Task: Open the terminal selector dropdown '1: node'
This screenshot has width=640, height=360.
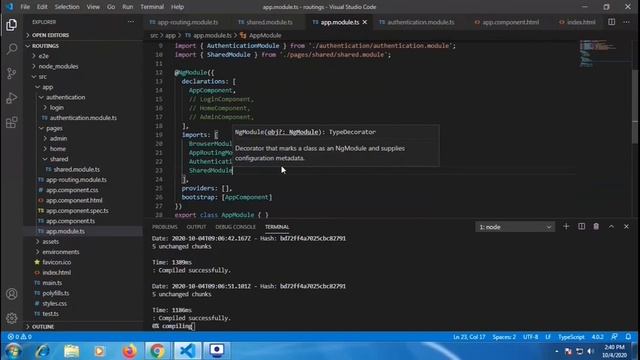Action: [x=515, y=227]
